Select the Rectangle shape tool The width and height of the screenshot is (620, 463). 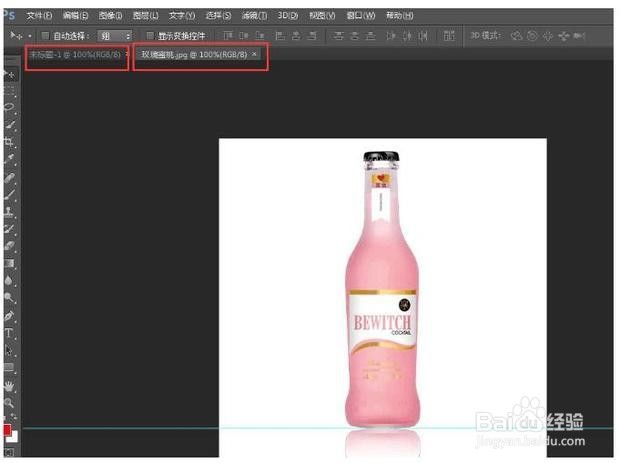(x=9, y=367)
